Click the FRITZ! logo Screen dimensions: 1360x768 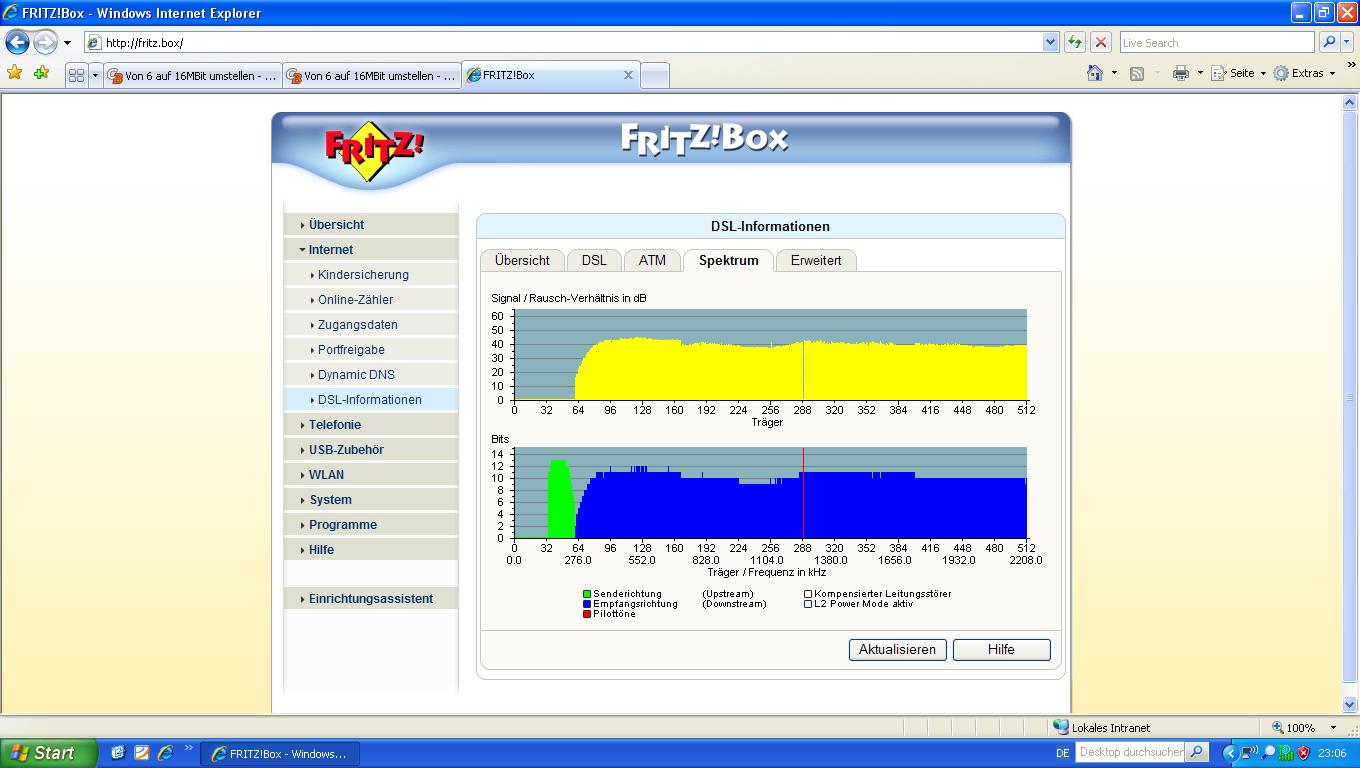pyautogui.click(x=374, y=152)
